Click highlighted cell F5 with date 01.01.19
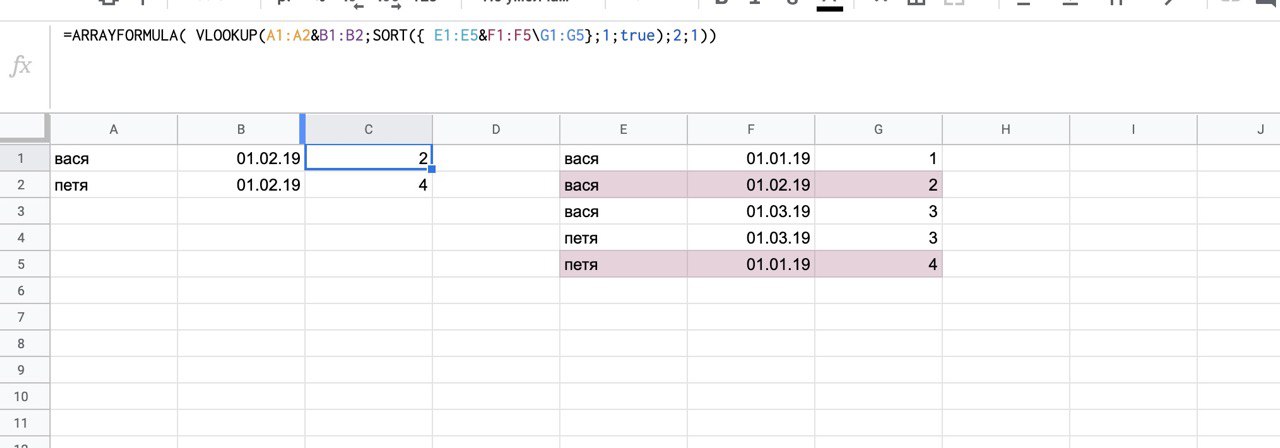 (751, 264)
